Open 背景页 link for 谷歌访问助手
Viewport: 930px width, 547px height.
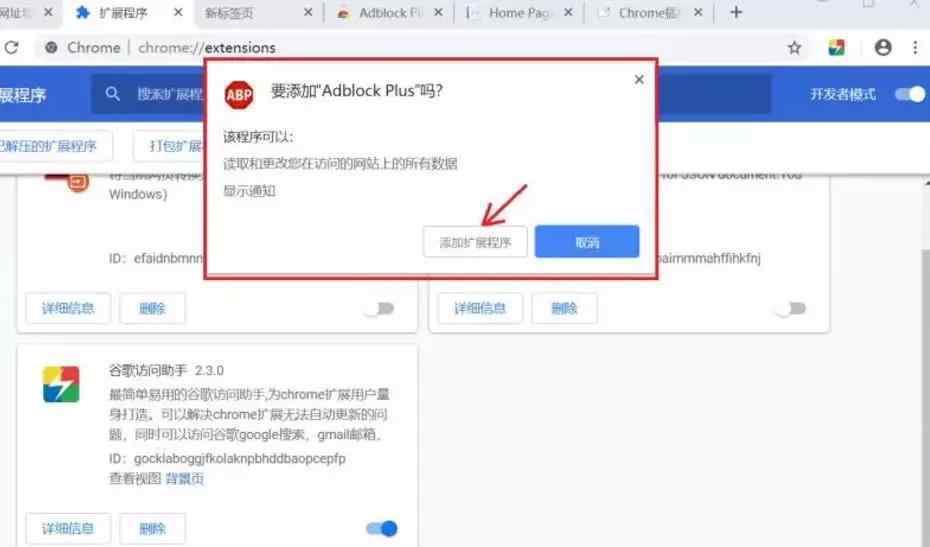click(185, 479)
